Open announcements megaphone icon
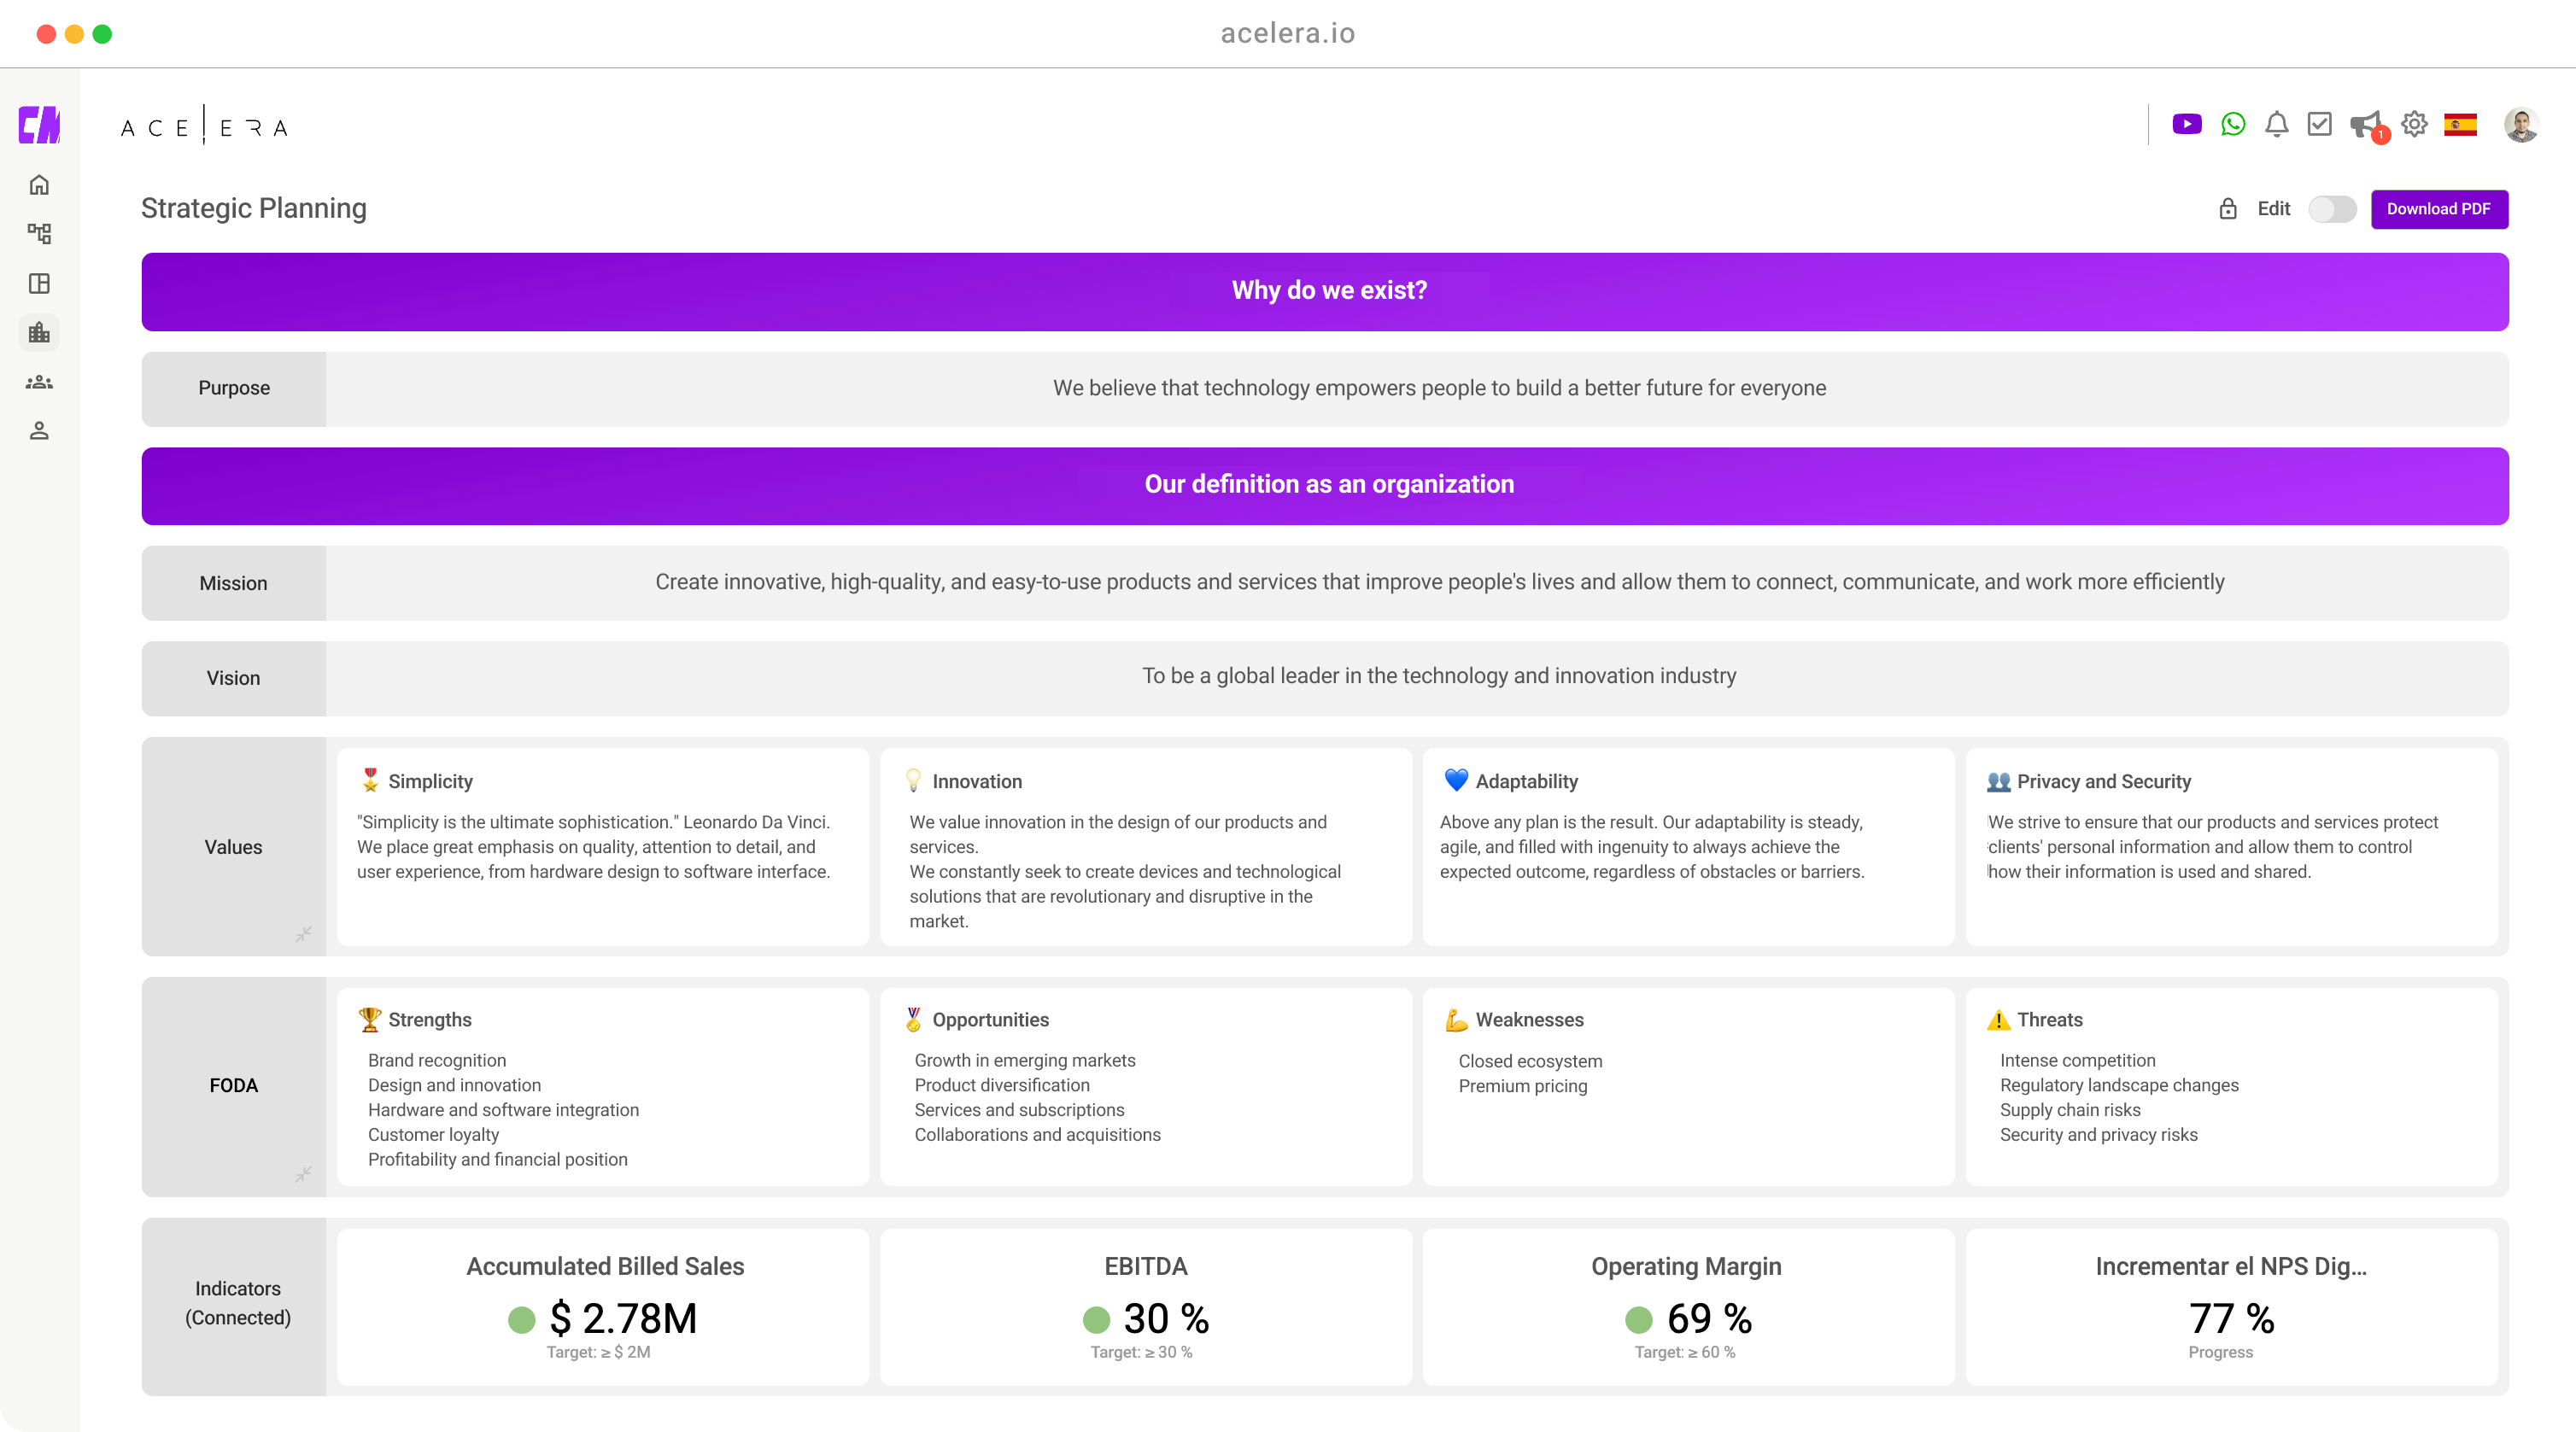Image resolution: width=2576 pixels, height=1432 pixels. click(2365, 125)
